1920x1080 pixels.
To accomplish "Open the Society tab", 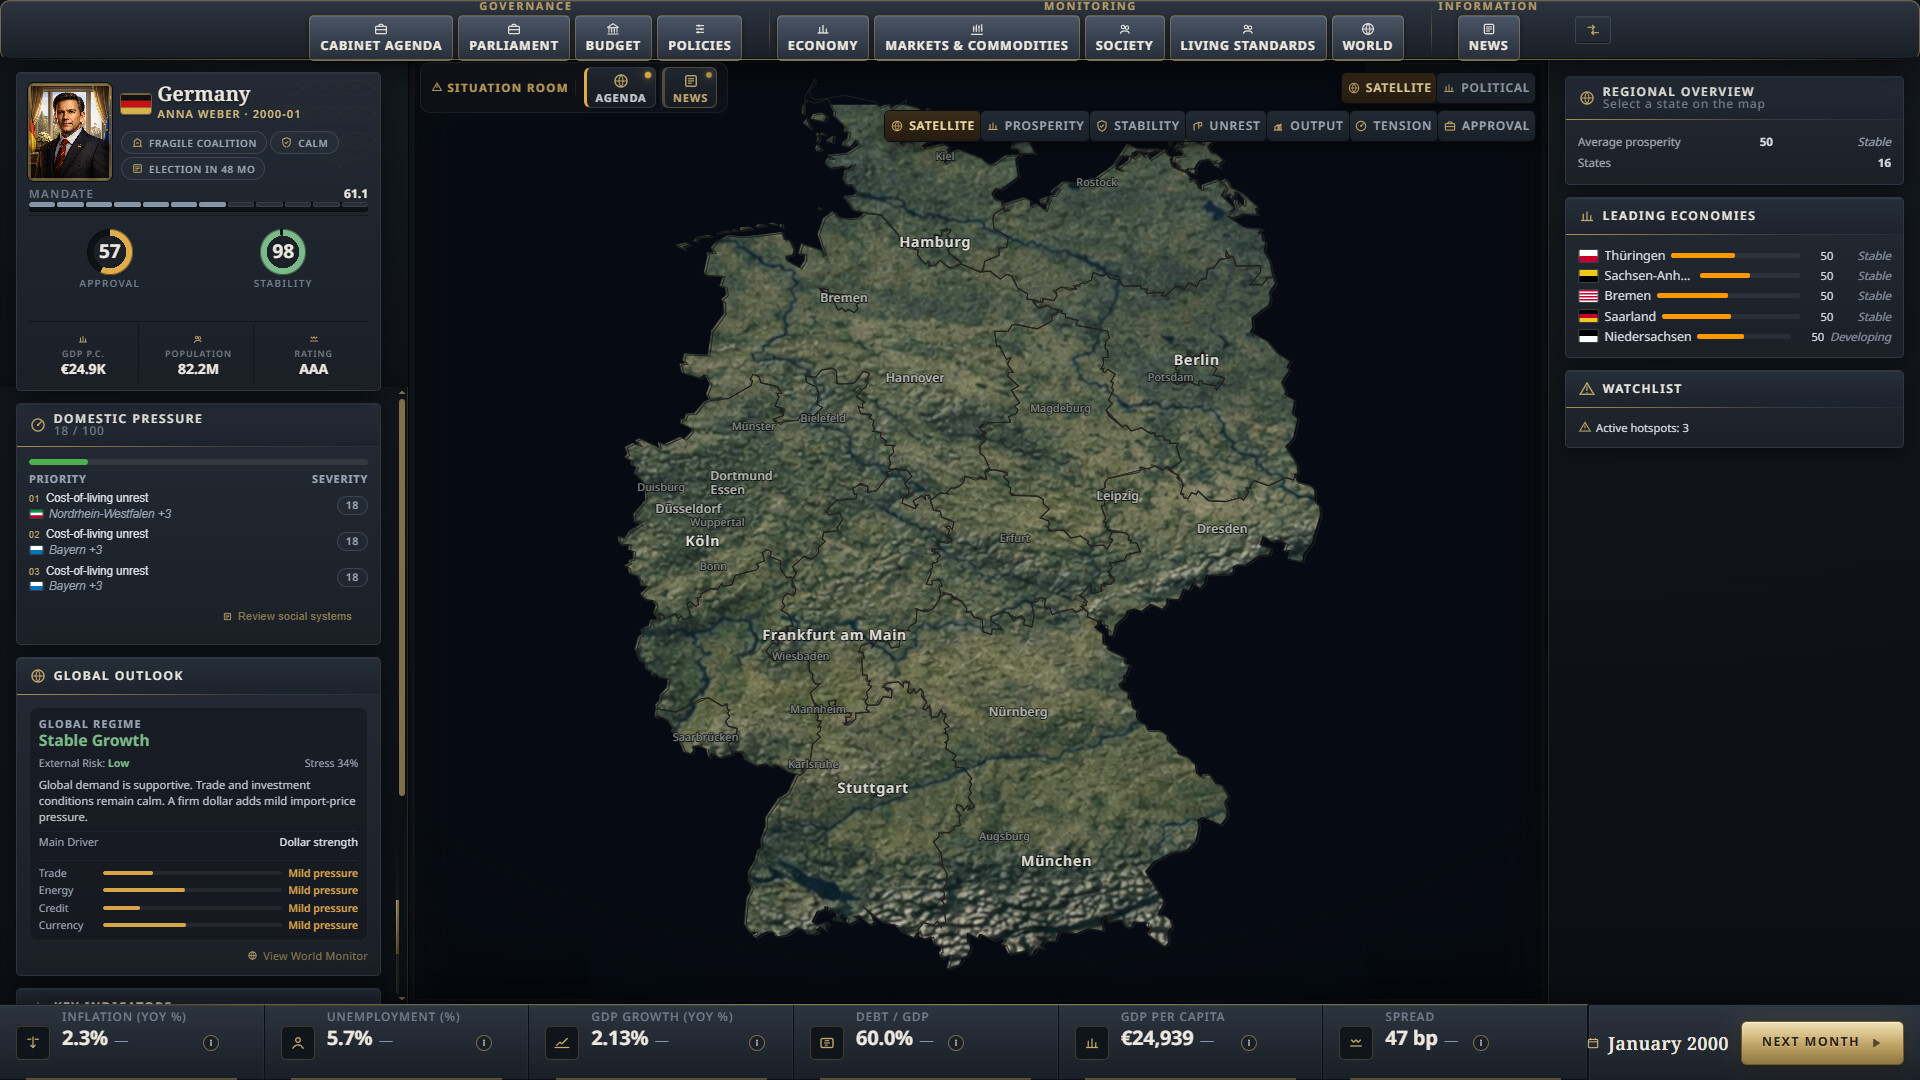I will 1124,38.
